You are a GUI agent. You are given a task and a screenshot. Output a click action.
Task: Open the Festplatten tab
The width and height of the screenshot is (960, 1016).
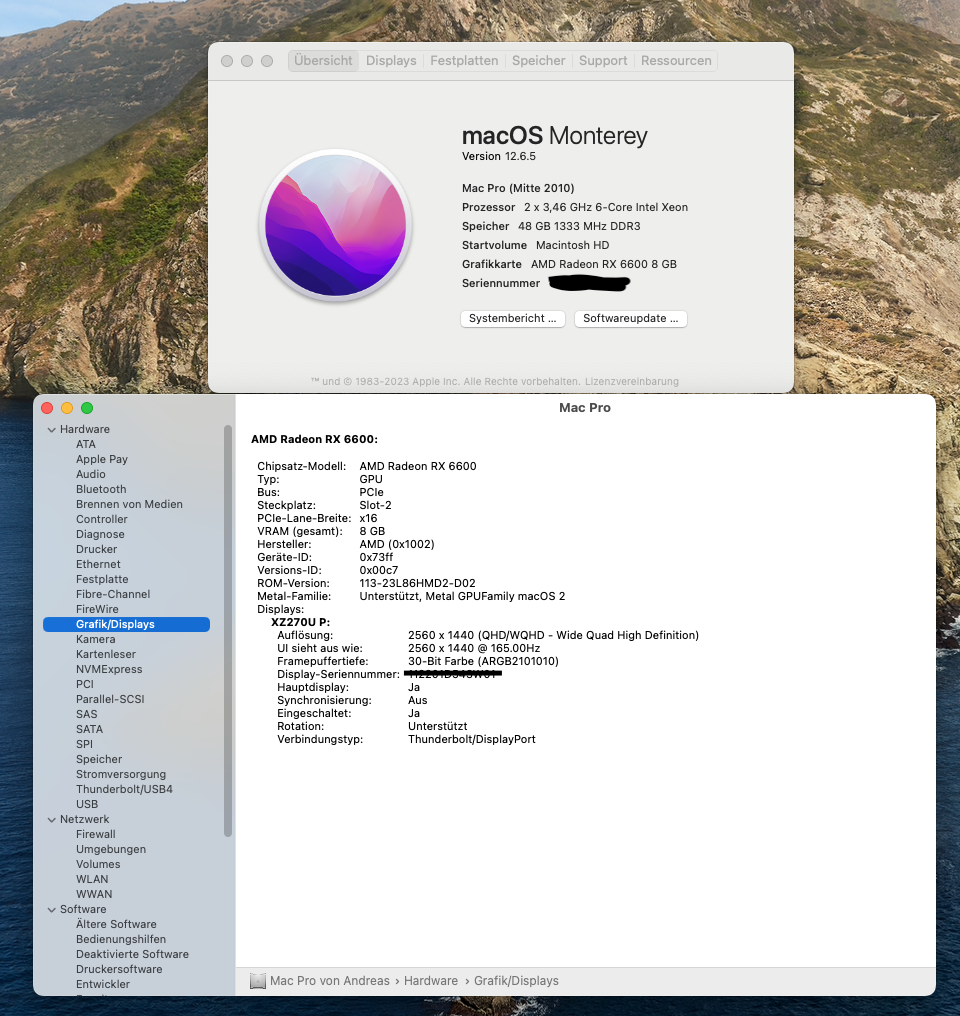[x=464, y=60]
